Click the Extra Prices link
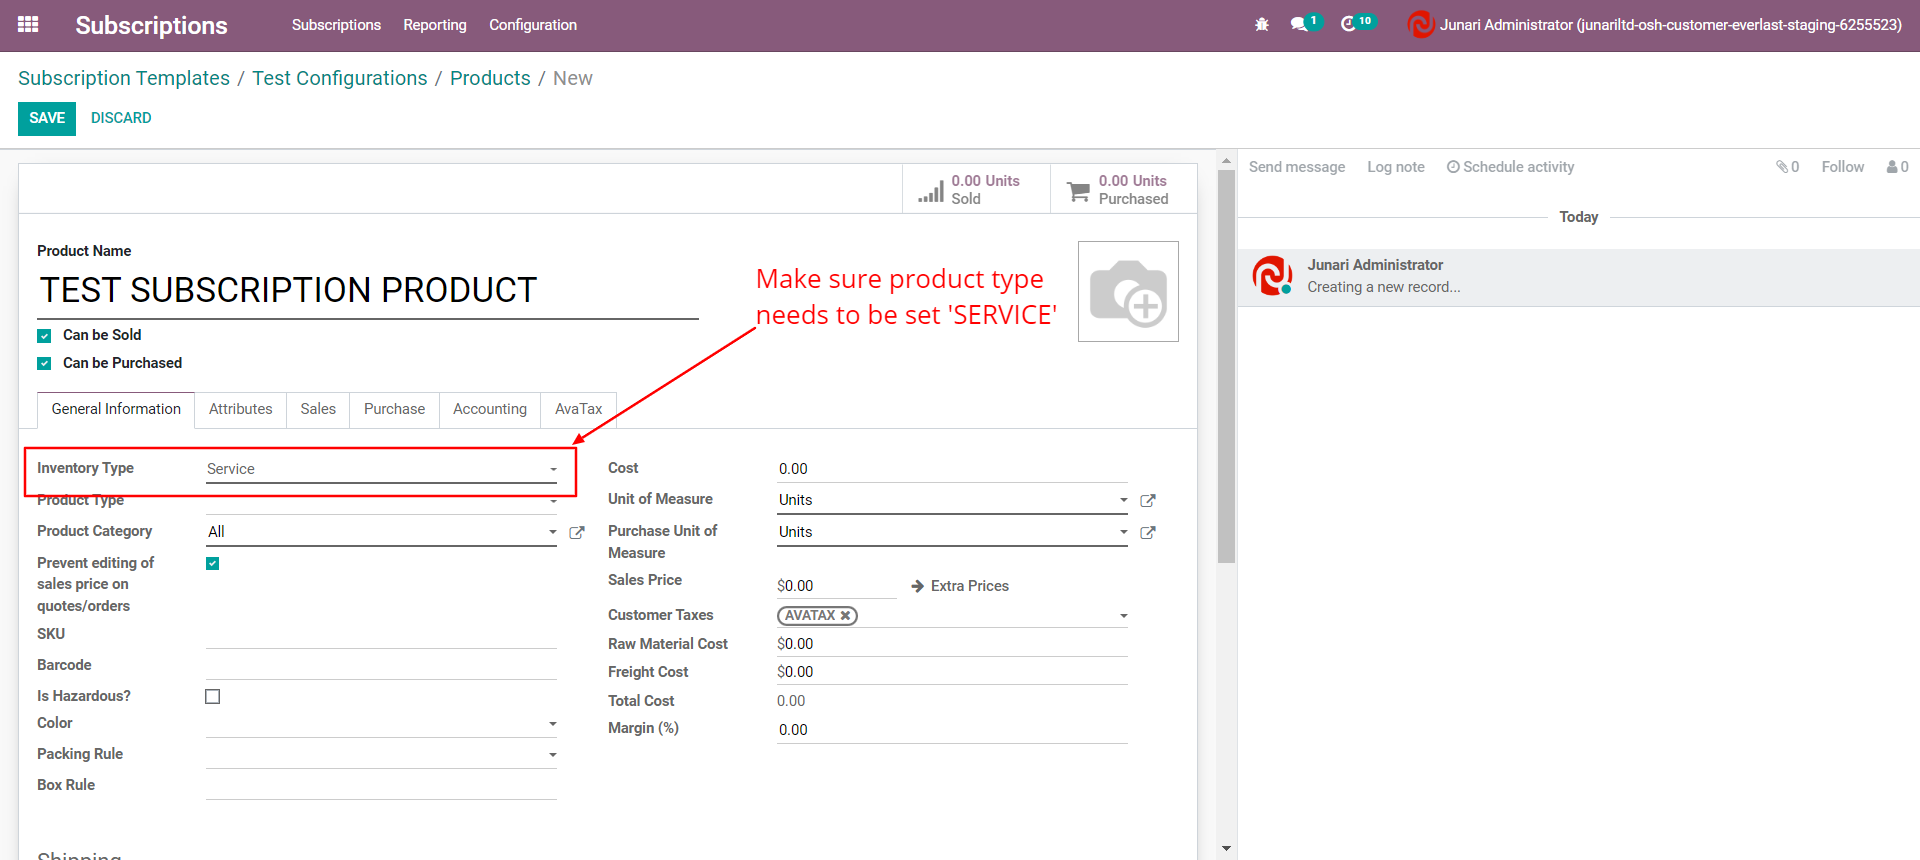1920x860 pixels. (960, 586)
